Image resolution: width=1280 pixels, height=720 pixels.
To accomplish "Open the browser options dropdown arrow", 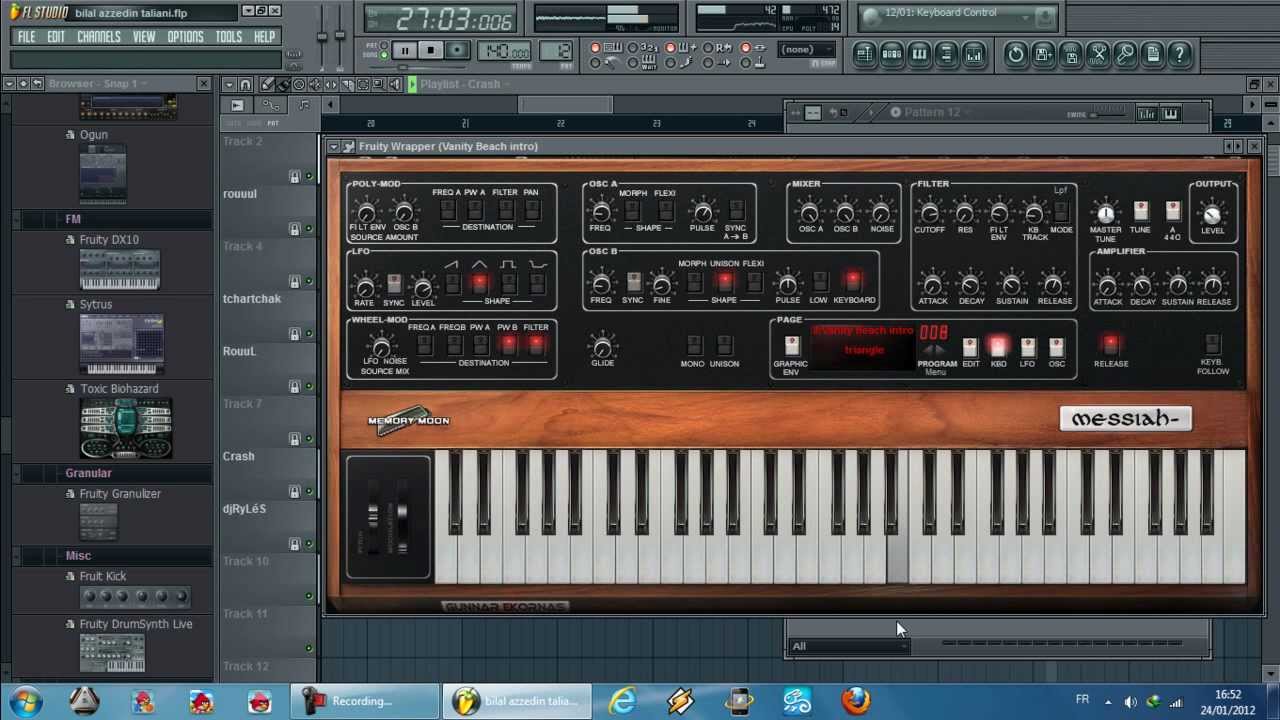I will pos(9,84).
